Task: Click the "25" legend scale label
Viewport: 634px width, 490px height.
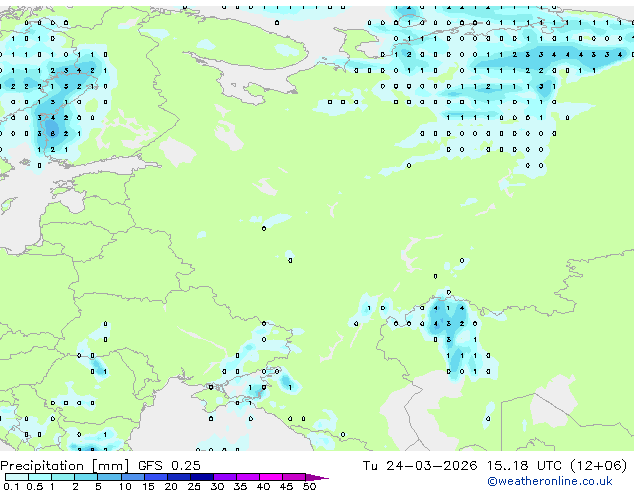Action: 194,486
